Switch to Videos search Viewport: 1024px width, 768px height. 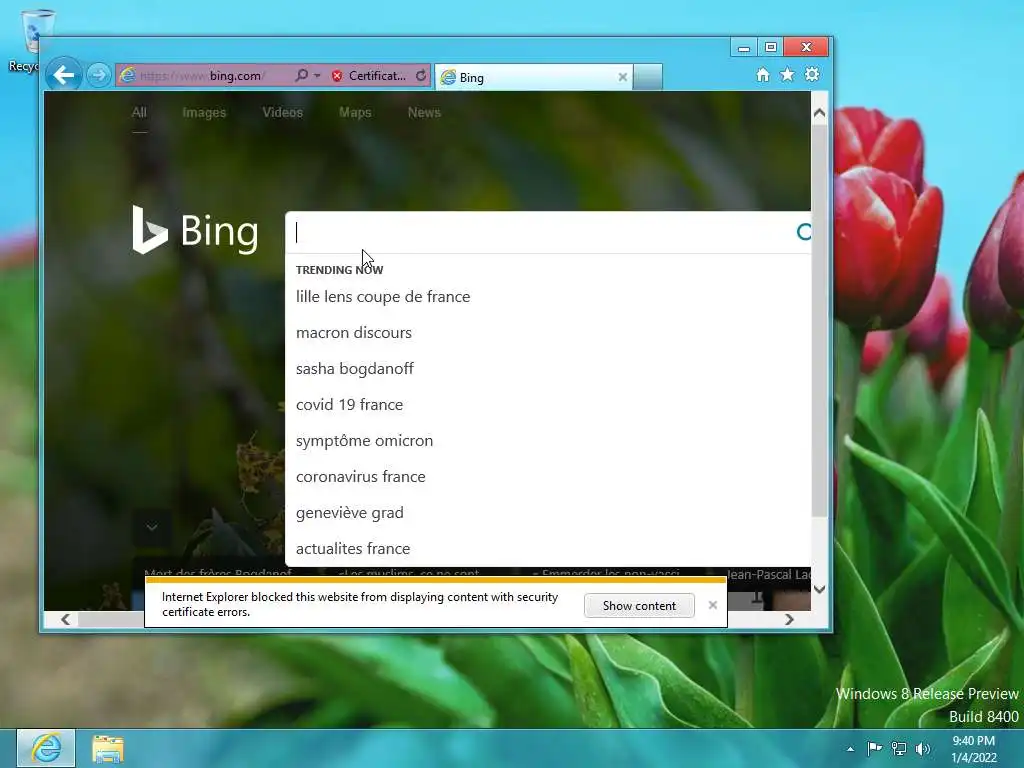pos(282,112)
